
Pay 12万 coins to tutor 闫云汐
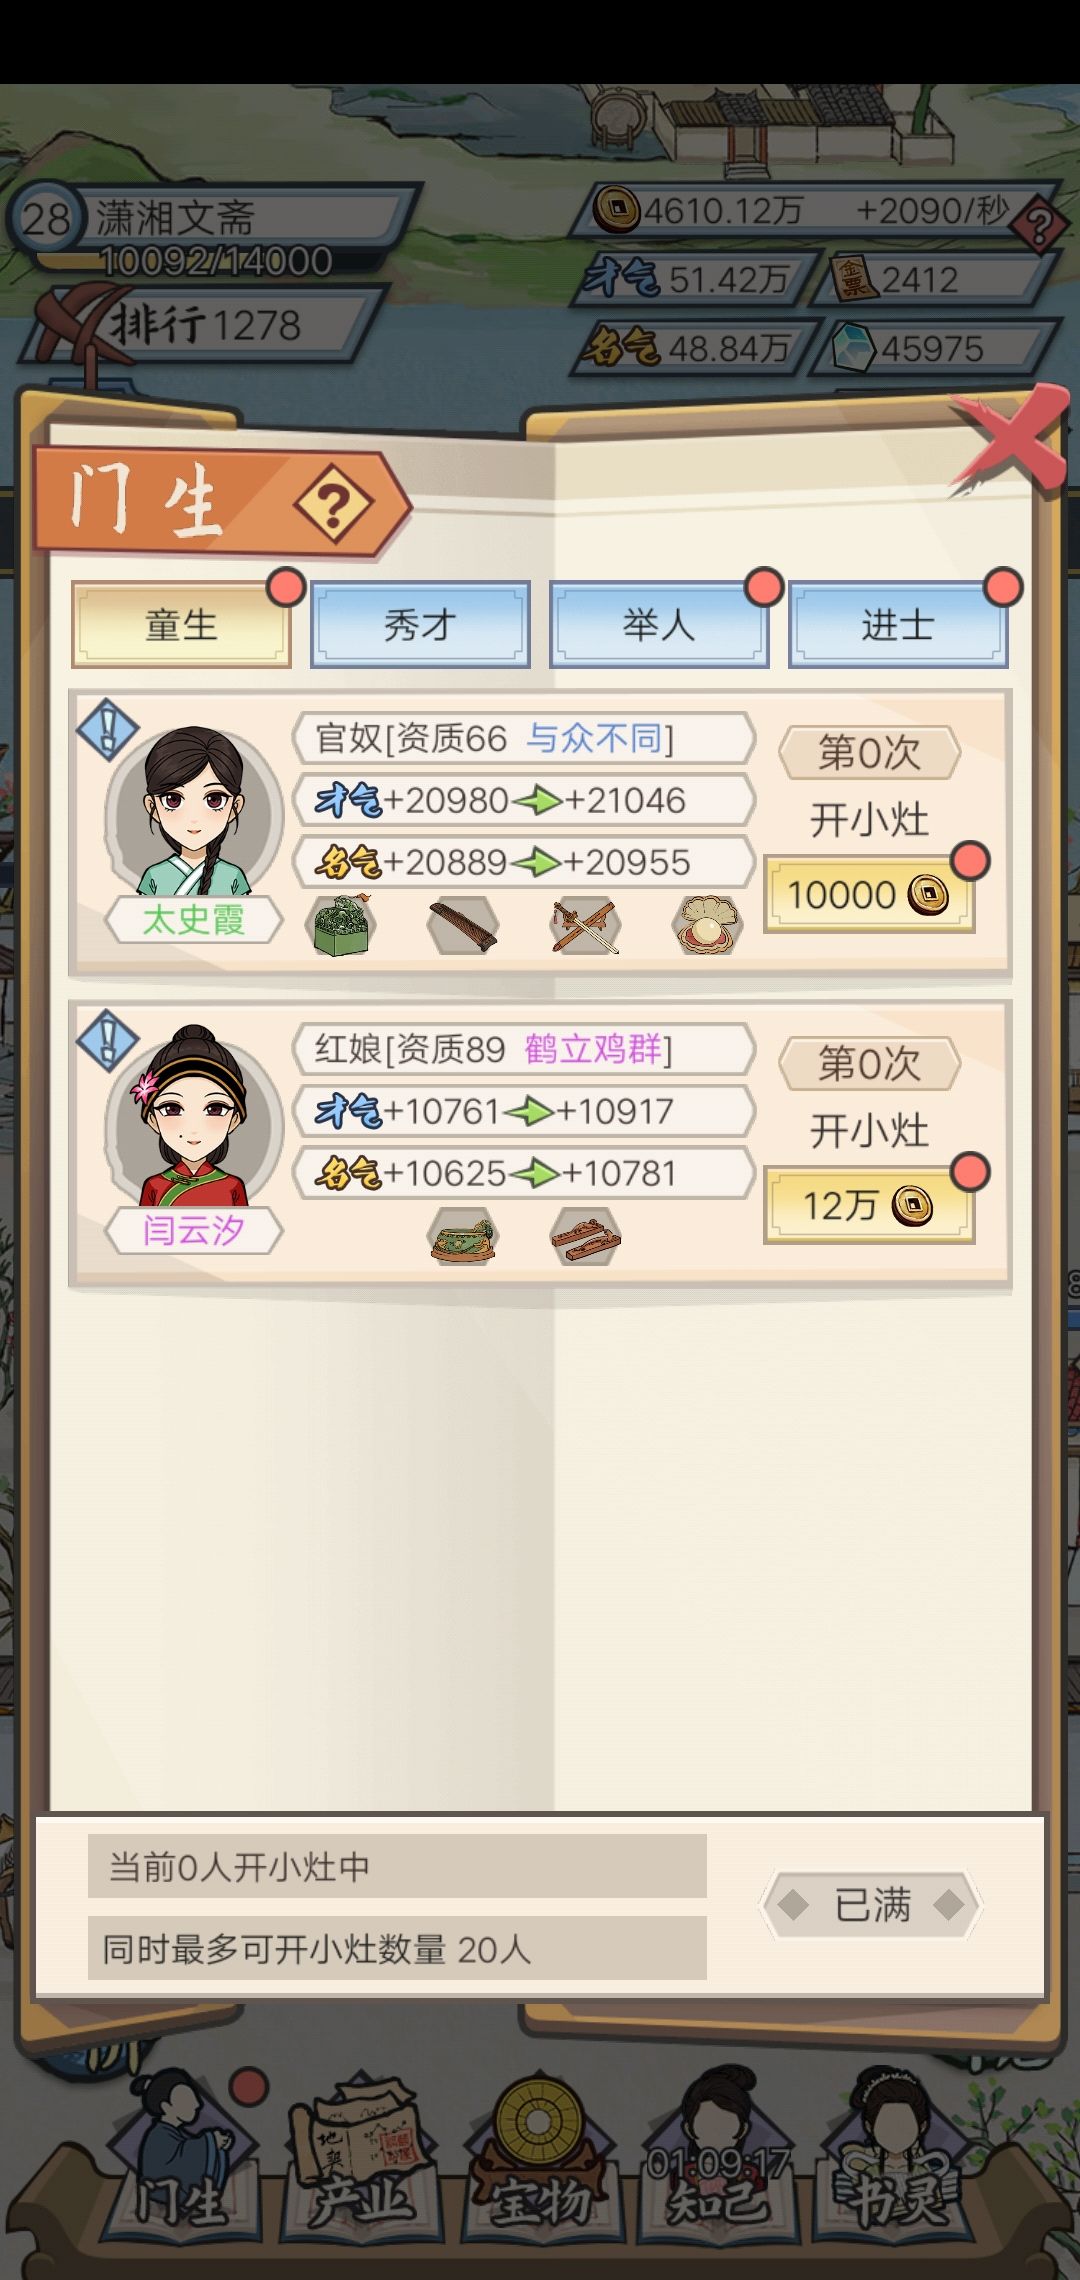869,1205
